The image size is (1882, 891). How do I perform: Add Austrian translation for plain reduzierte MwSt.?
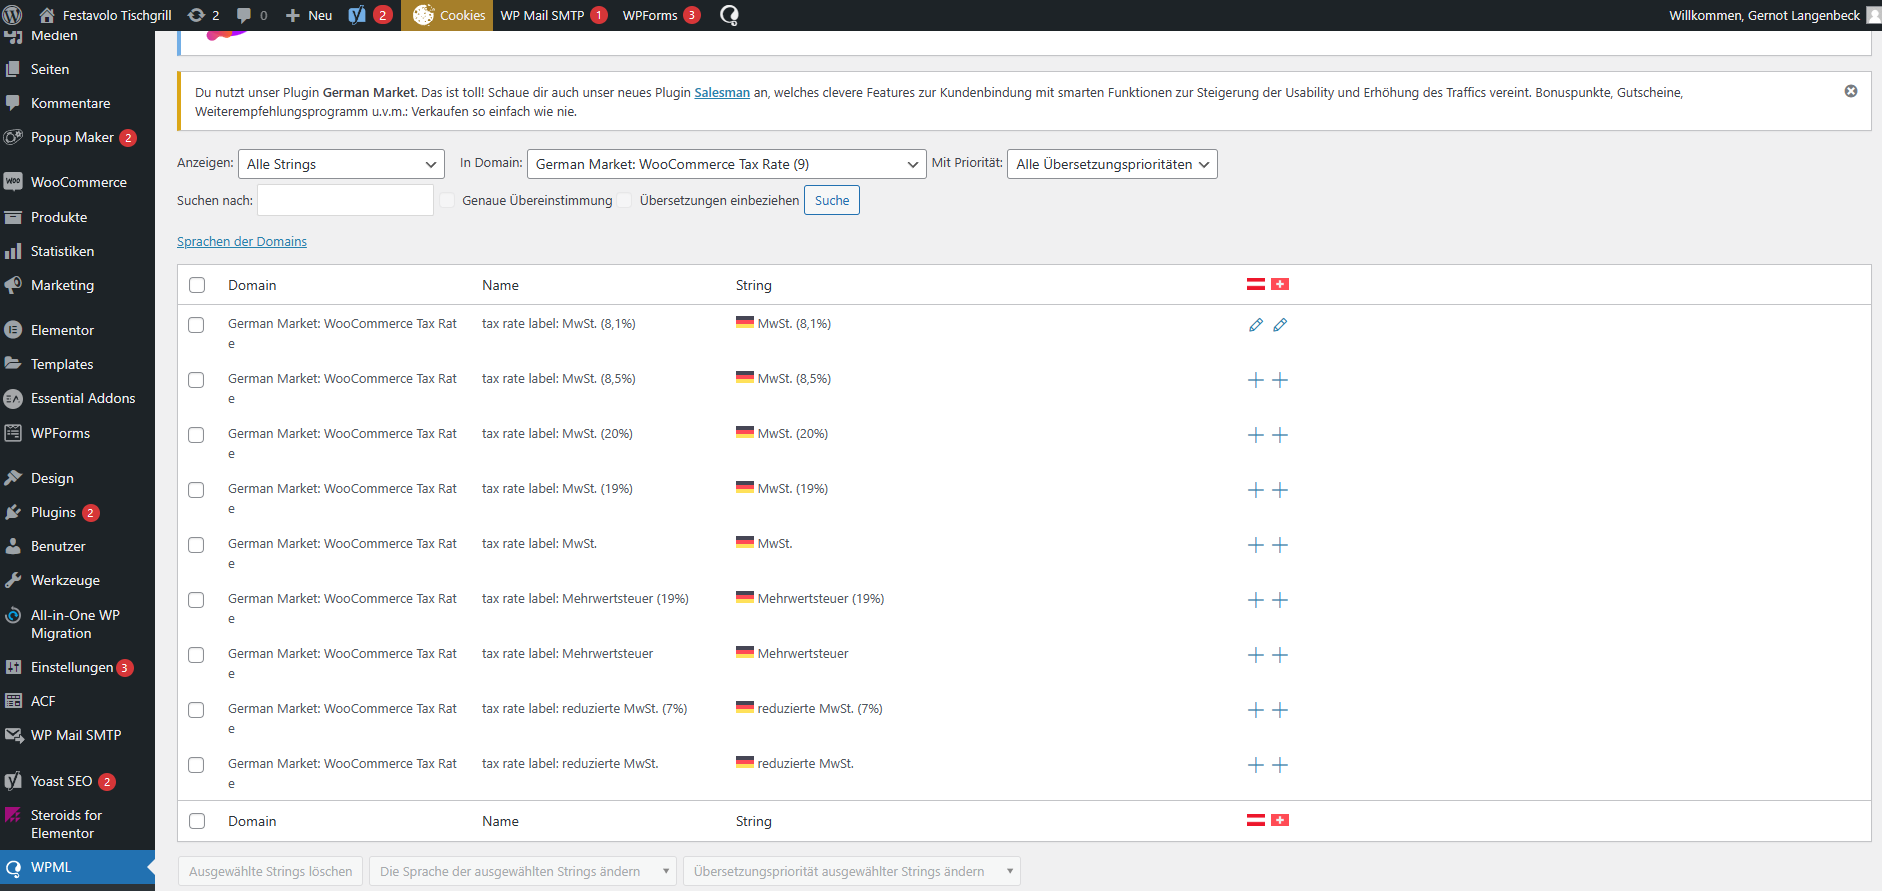tap(1256, 765)
